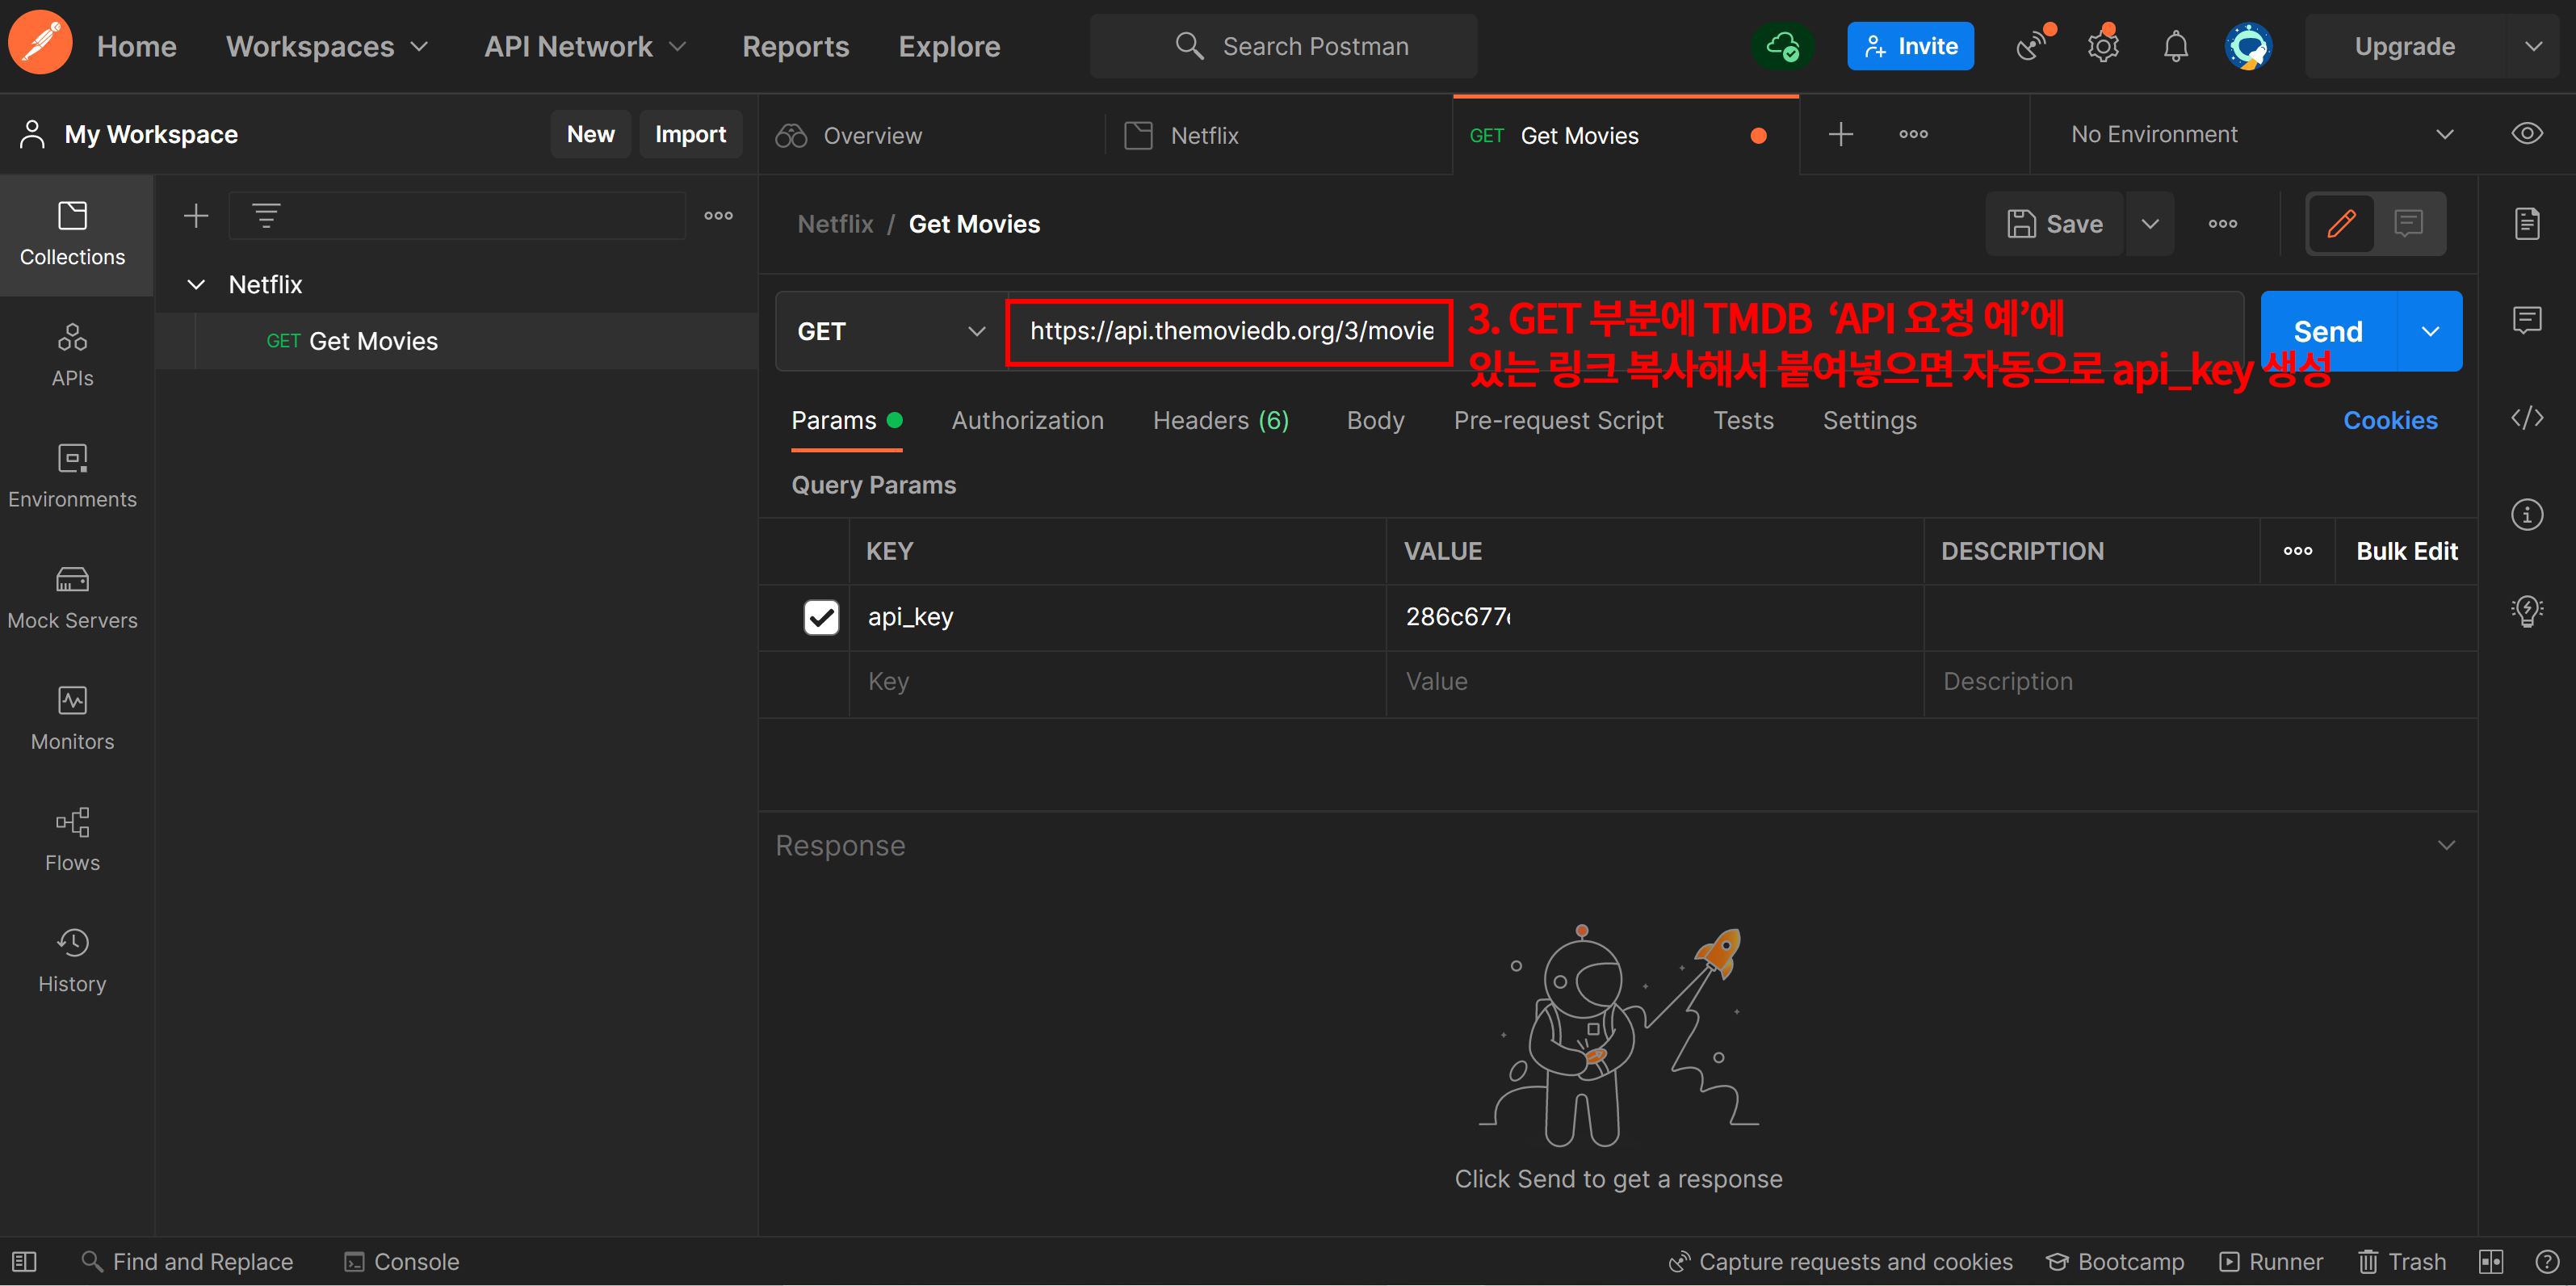Open the documentation icon in right sidebar
Screen dimensions: 2576x1286
pos(2527,223)
